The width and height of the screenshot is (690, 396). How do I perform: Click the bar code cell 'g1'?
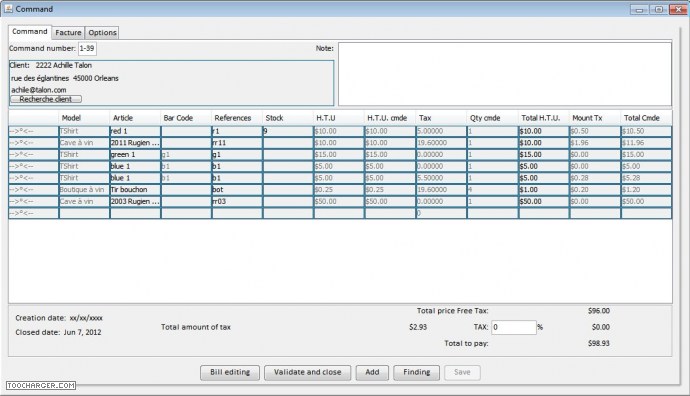(186, 154)
